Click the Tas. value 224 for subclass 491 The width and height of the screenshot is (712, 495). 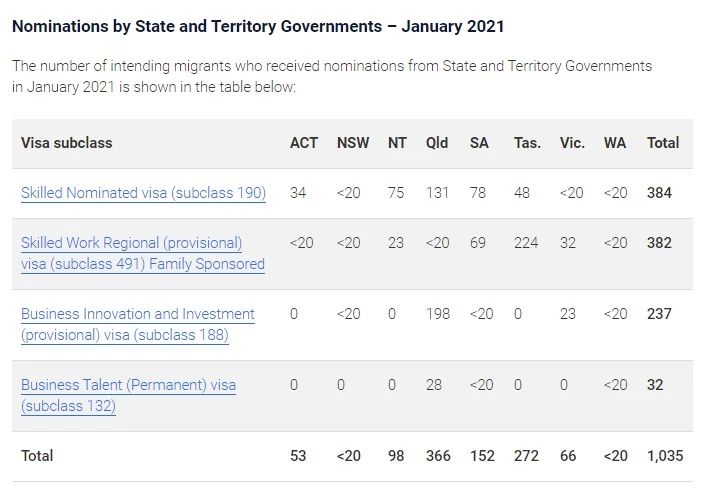525,243
